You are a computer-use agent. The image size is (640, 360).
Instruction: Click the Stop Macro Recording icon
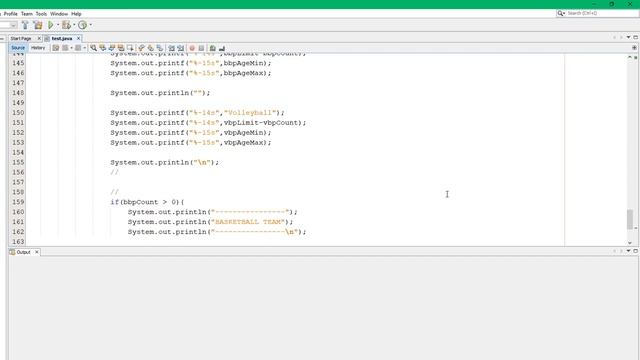tap(201, 48)
